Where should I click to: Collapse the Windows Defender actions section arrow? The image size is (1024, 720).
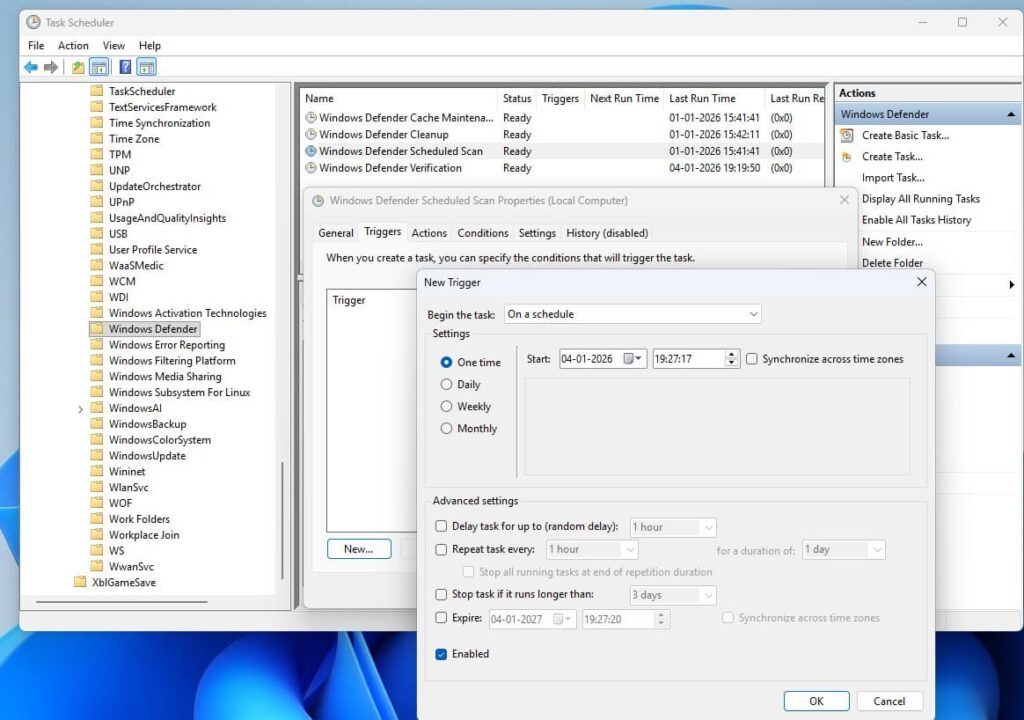[1011, 114]
